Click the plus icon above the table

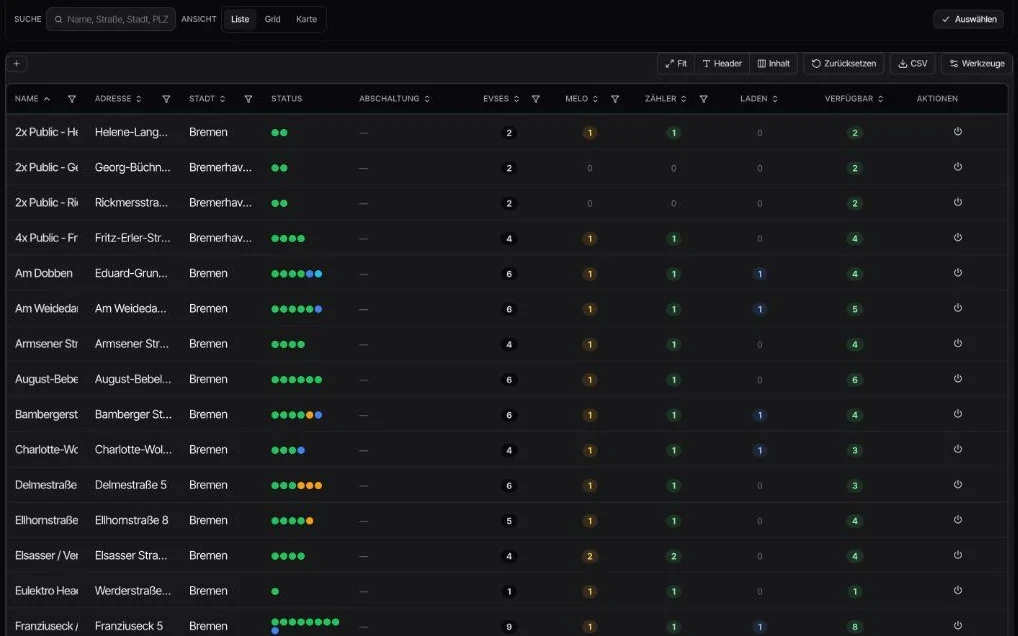[x=16, y=64]
